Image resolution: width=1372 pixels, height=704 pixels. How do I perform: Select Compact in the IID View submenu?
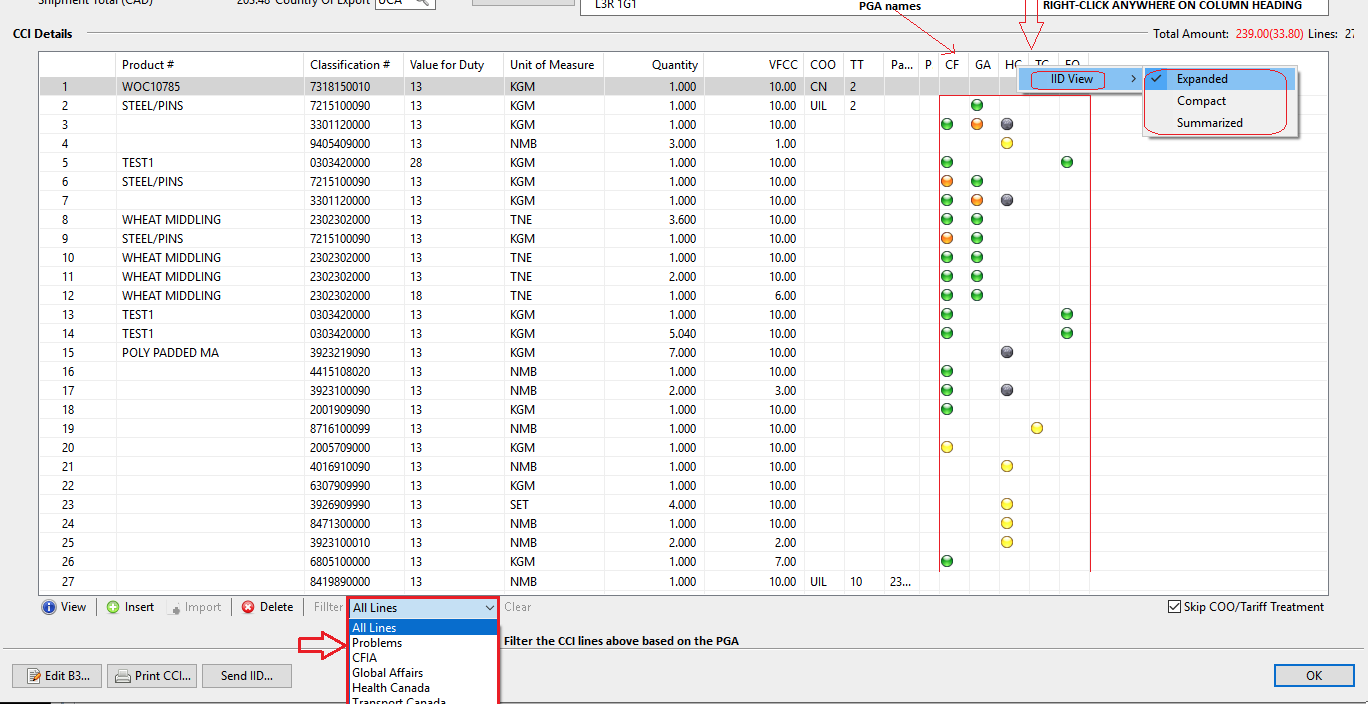[1220, 101]
